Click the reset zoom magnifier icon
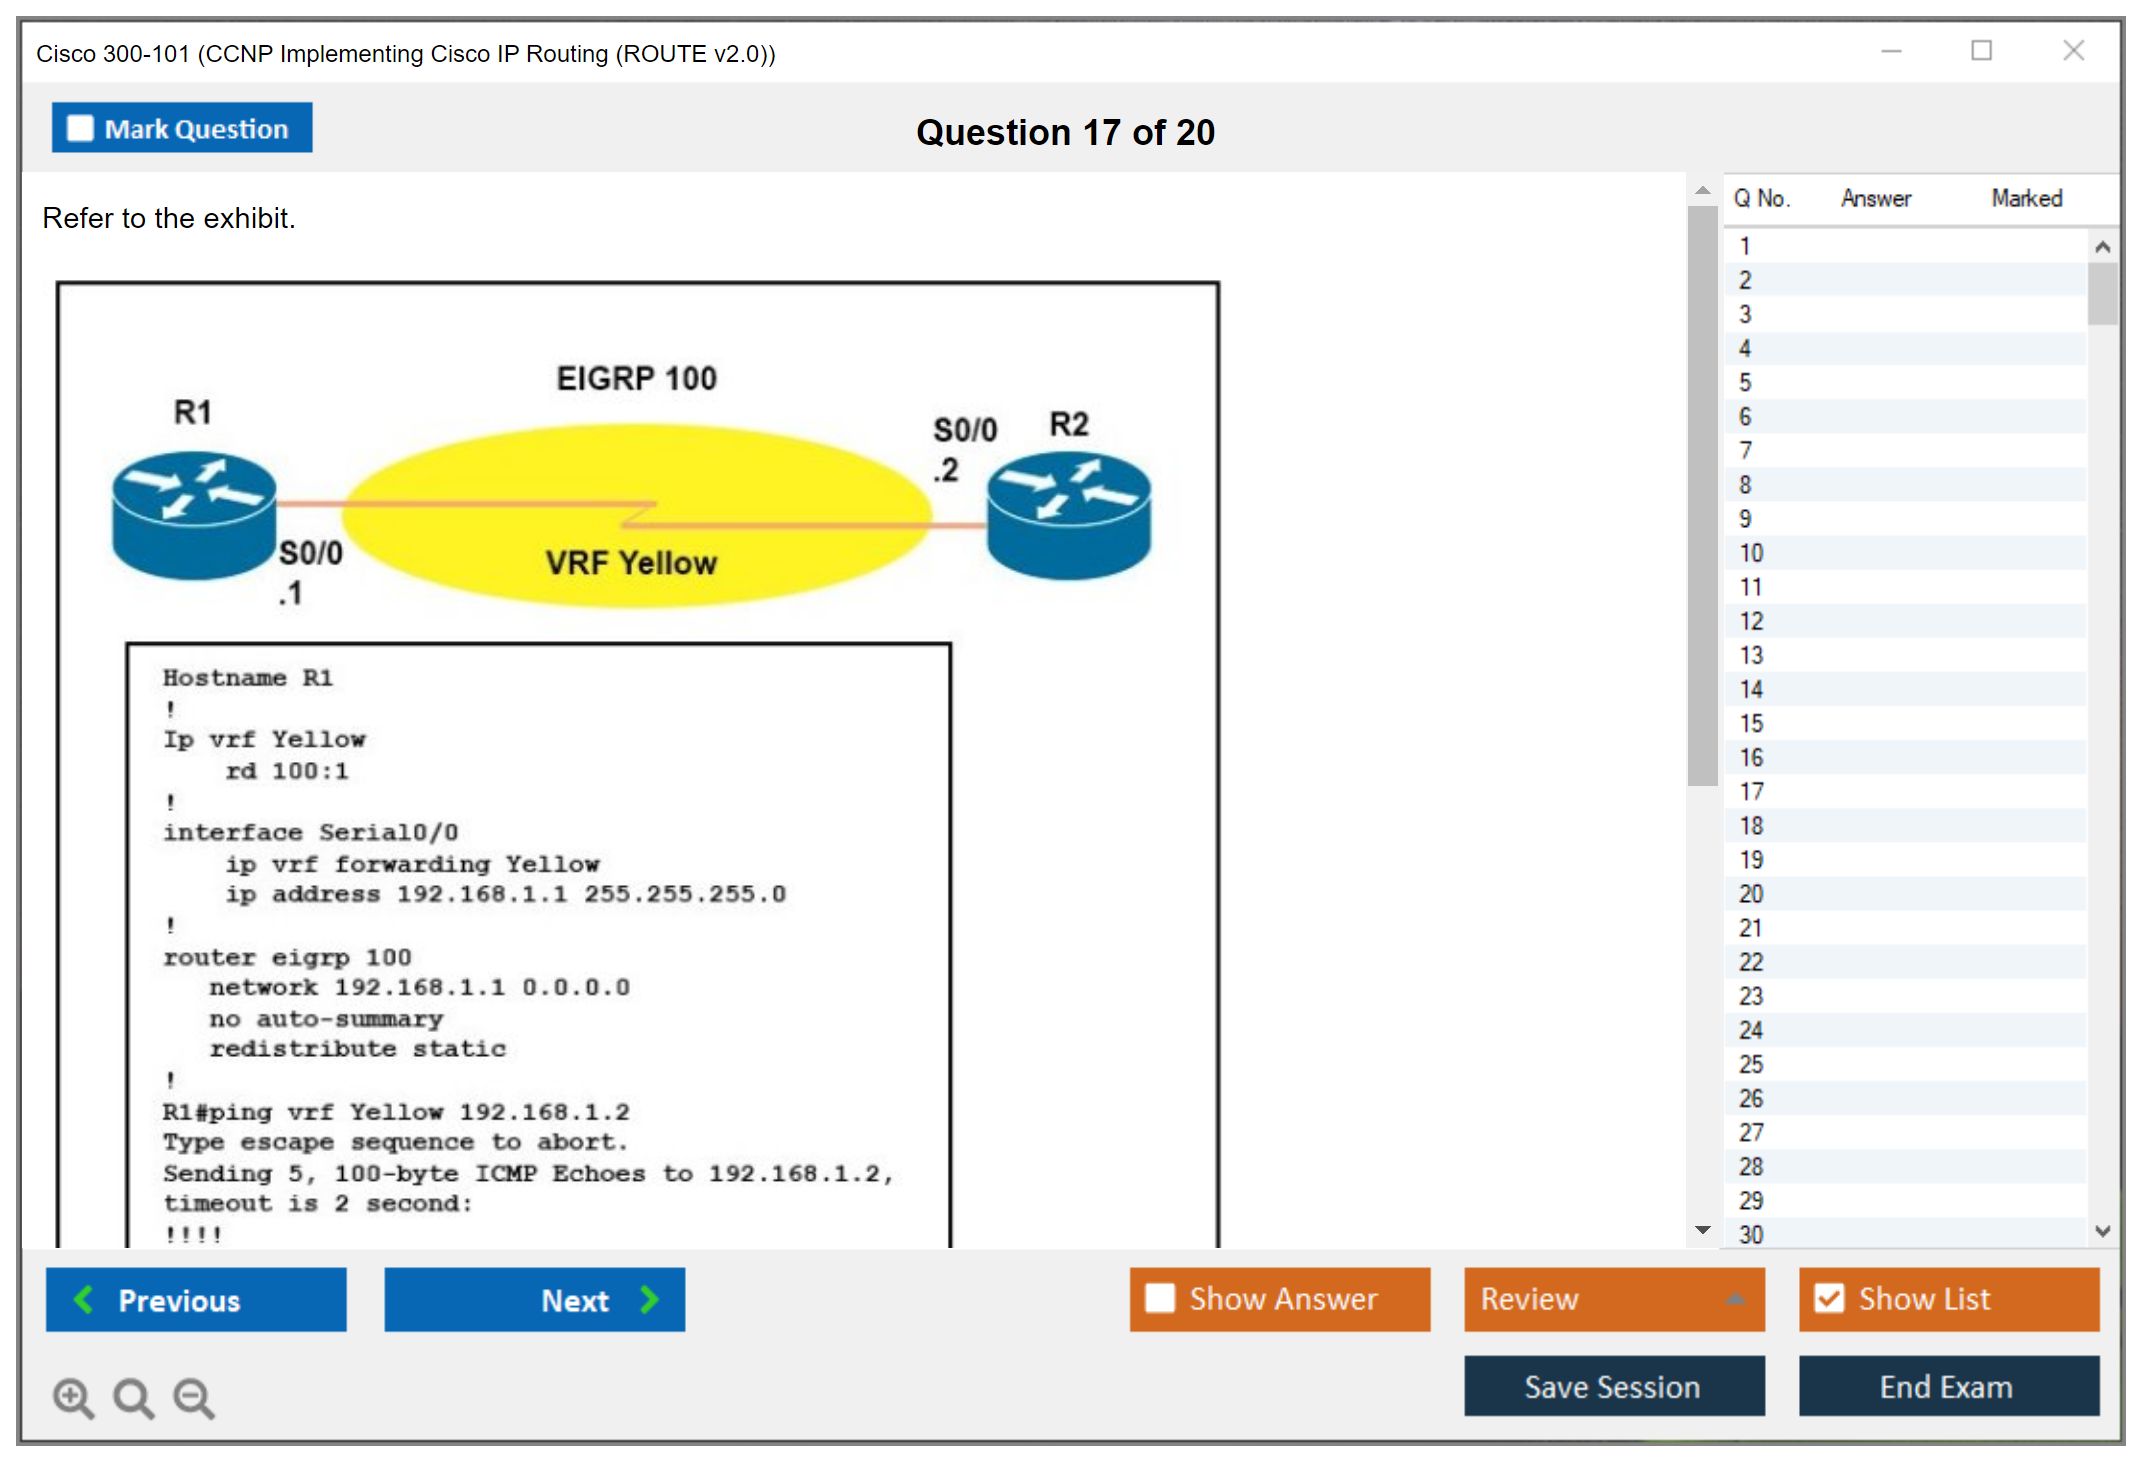This screenshot has width=2150, height=1470. [x=133, y=1397]
